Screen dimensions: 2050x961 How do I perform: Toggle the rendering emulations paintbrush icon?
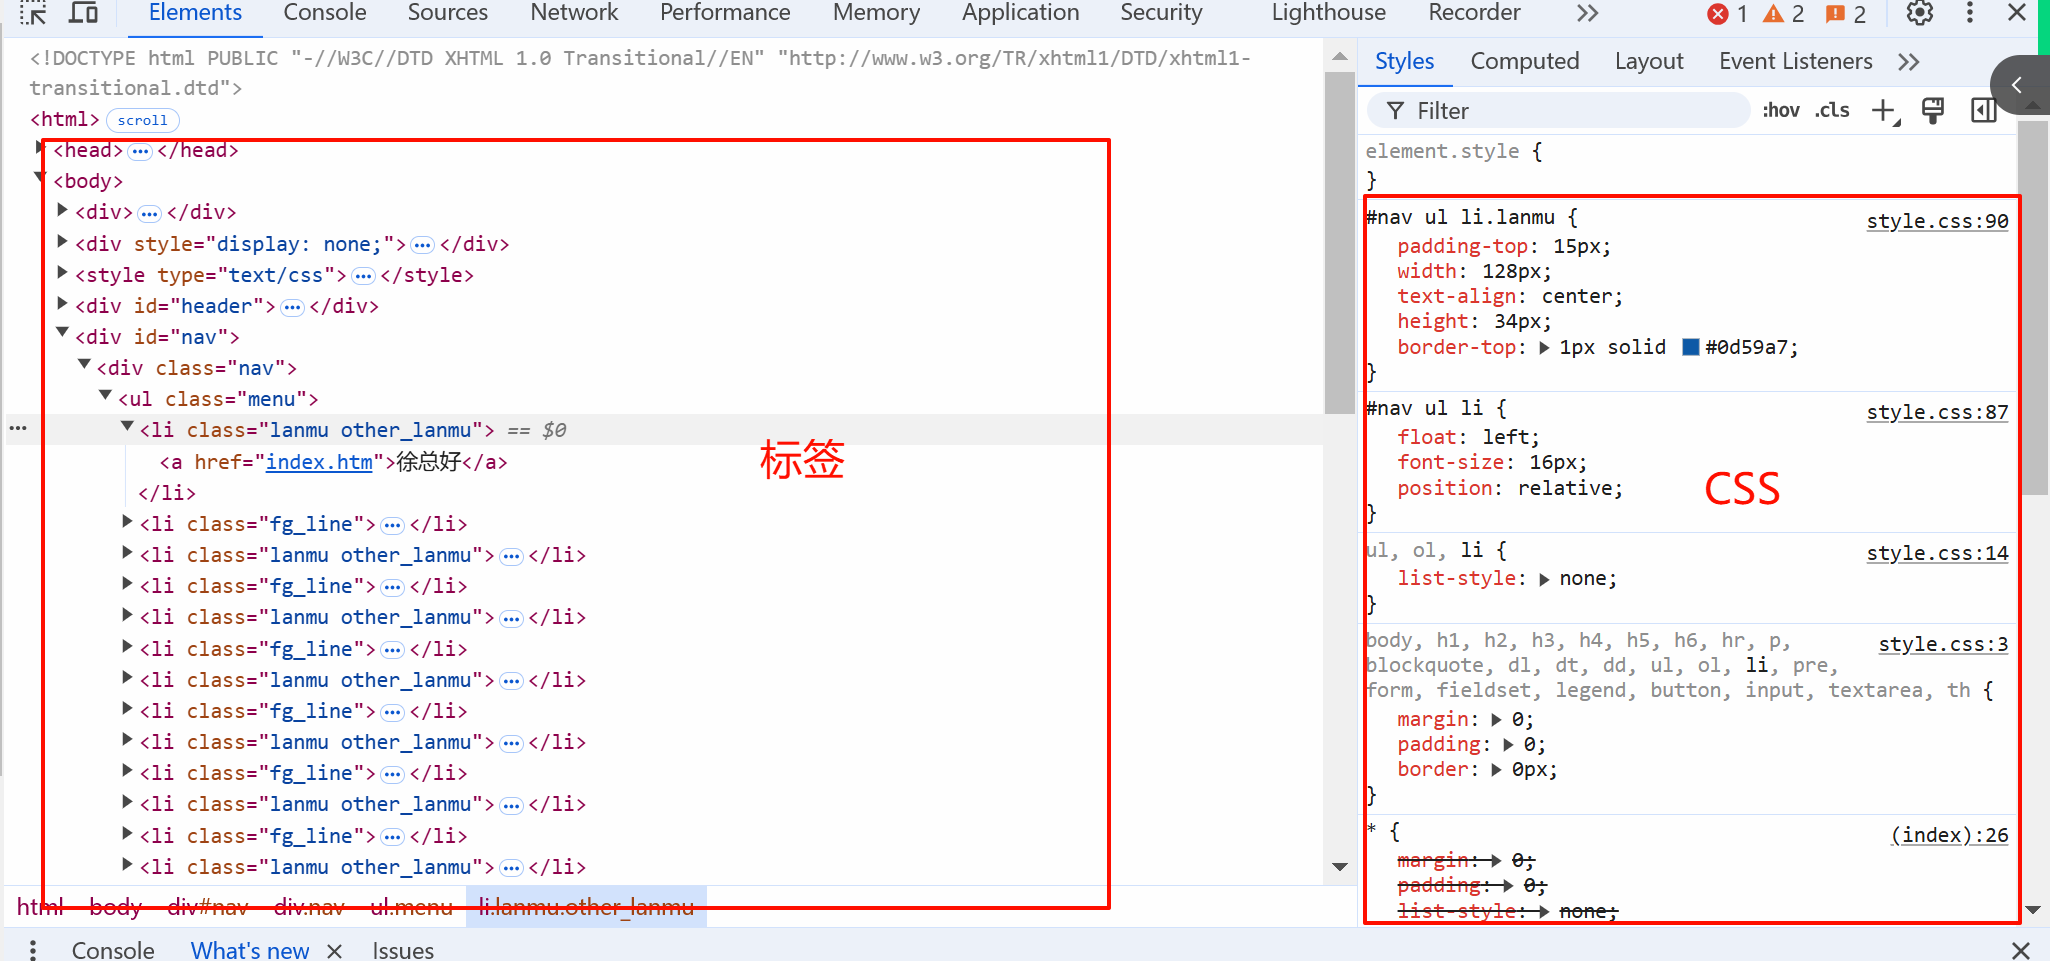tap(1933, 110)
